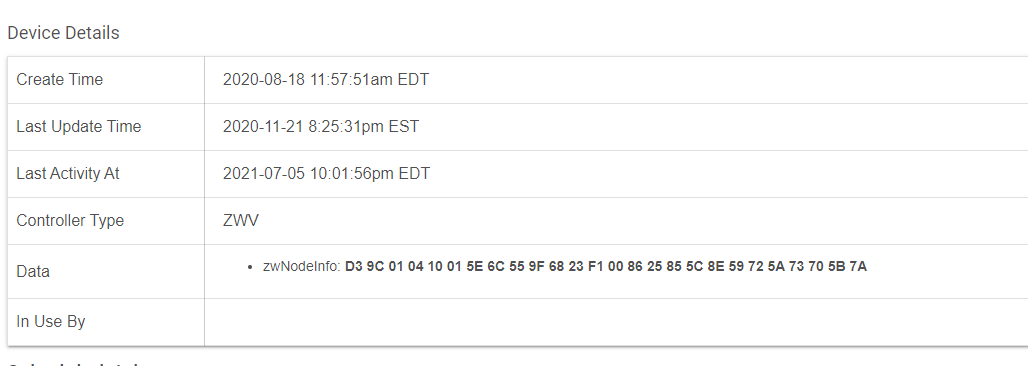Select the Data row label
The height and width of the screenshot is (366, 1028).
click(x=33, y=272)
